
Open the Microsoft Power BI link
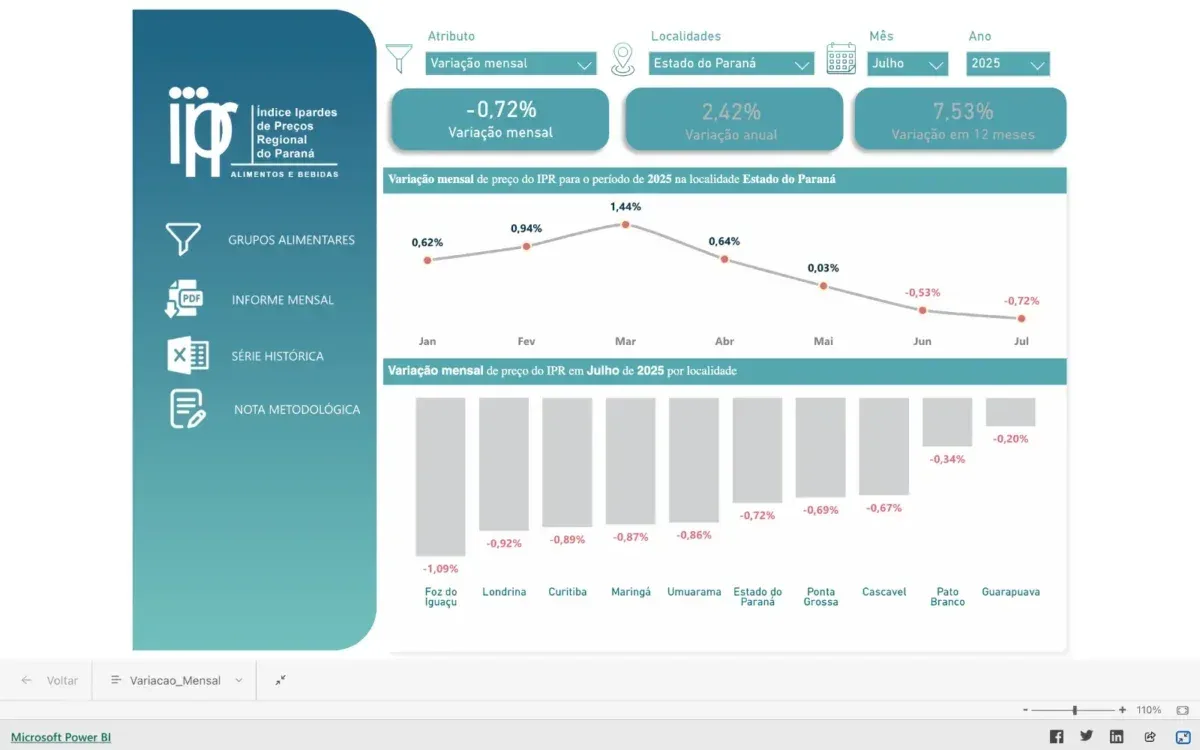click(61, 737)
